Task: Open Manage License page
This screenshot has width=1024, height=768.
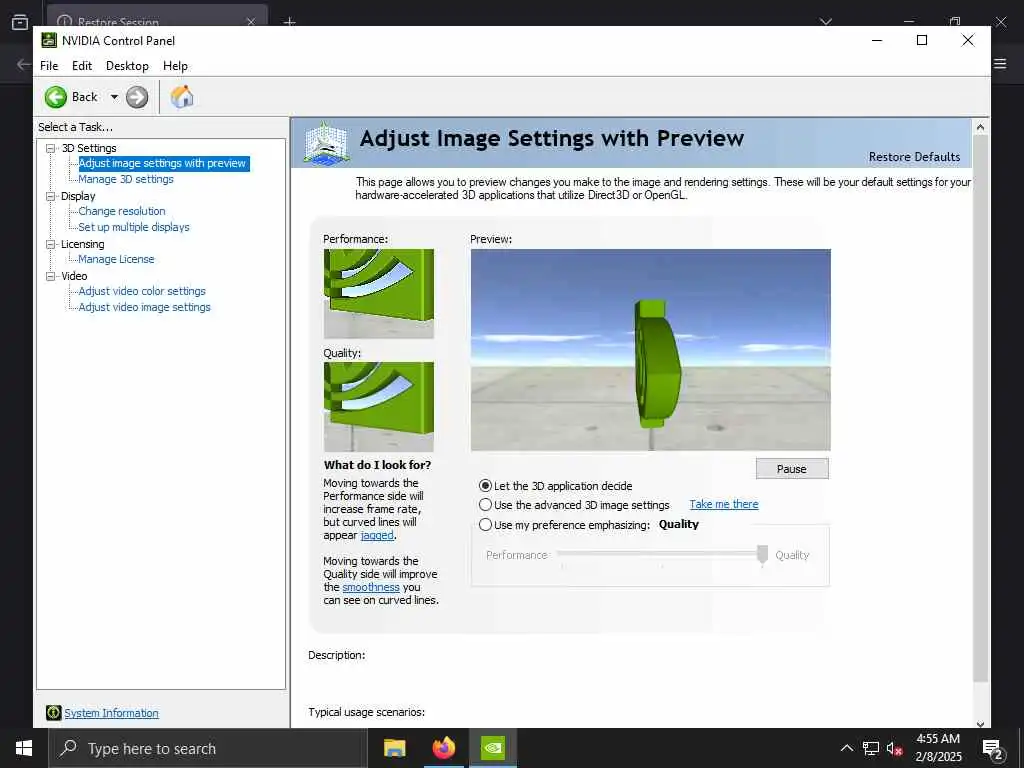Action: click(116, 259)
